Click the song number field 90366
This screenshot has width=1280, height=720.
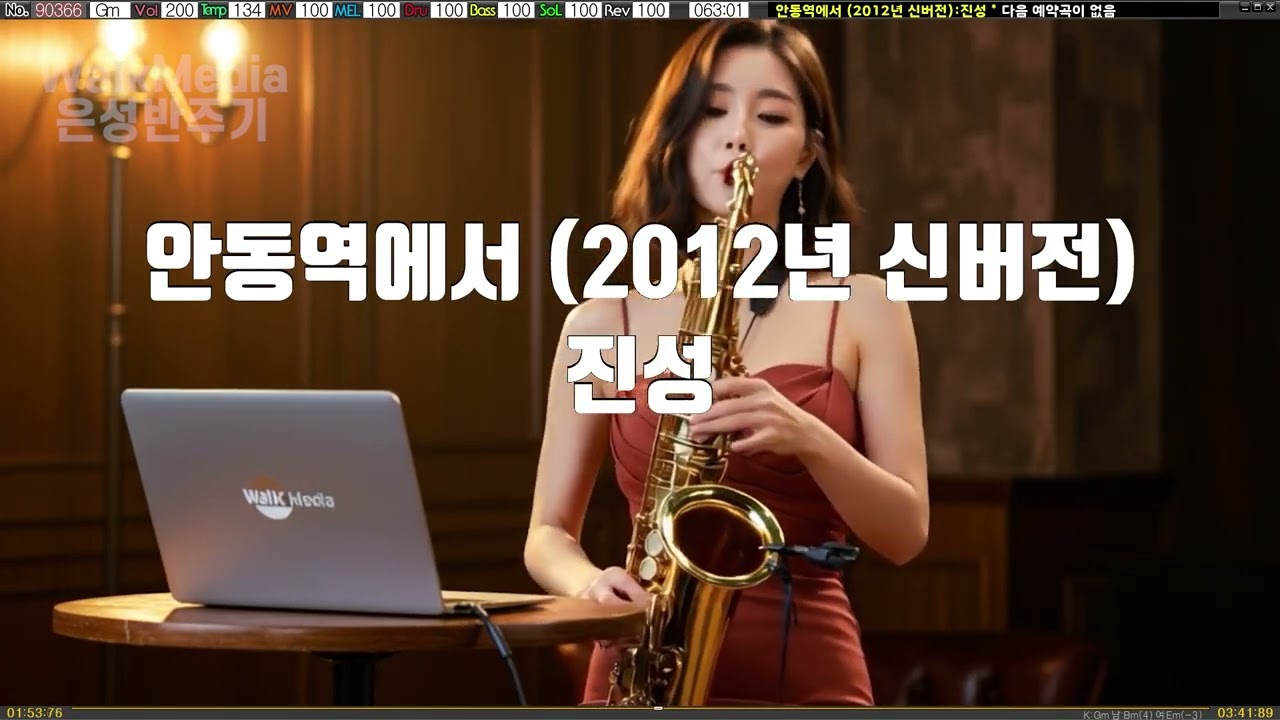pos(58,10)
